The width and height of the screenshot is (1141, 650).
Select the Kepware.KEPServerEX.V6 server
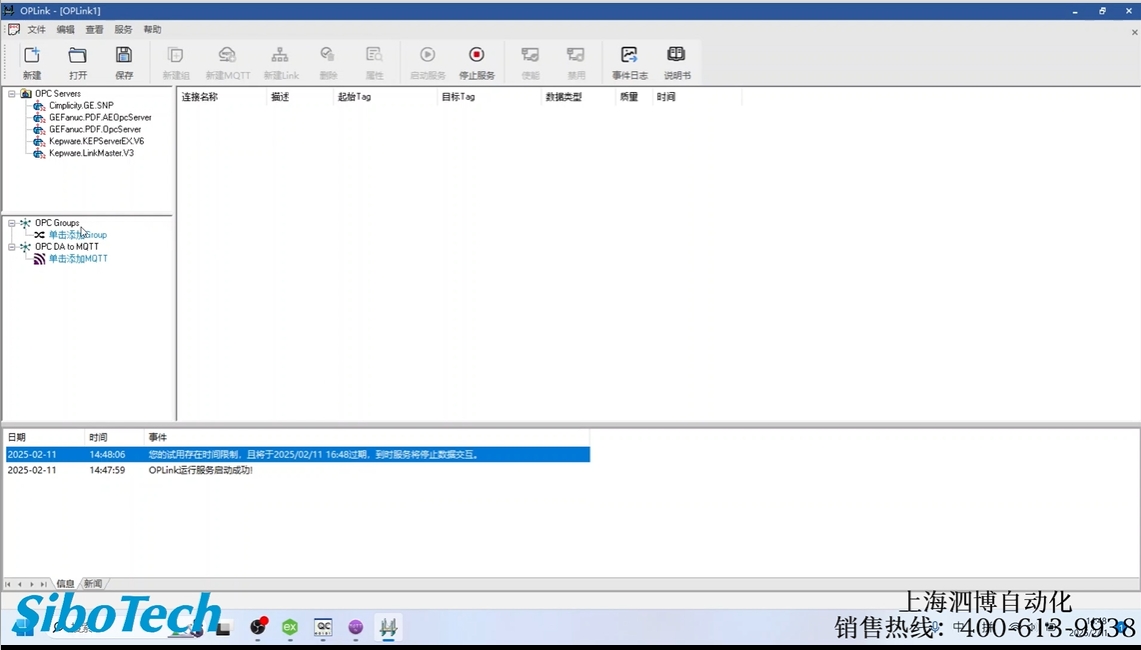pyautogui.click(x=96, y=142)
